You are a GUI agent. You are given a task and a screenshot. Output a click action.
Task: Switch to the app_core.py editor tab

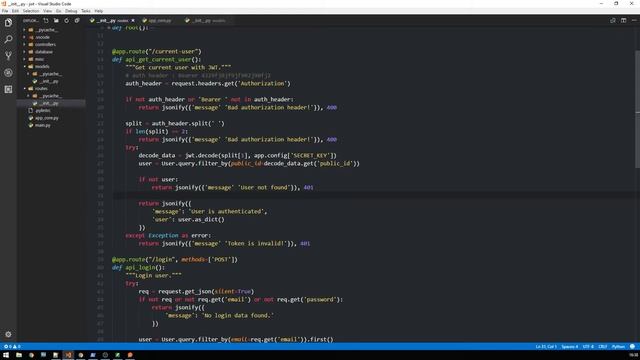point(160,20)
